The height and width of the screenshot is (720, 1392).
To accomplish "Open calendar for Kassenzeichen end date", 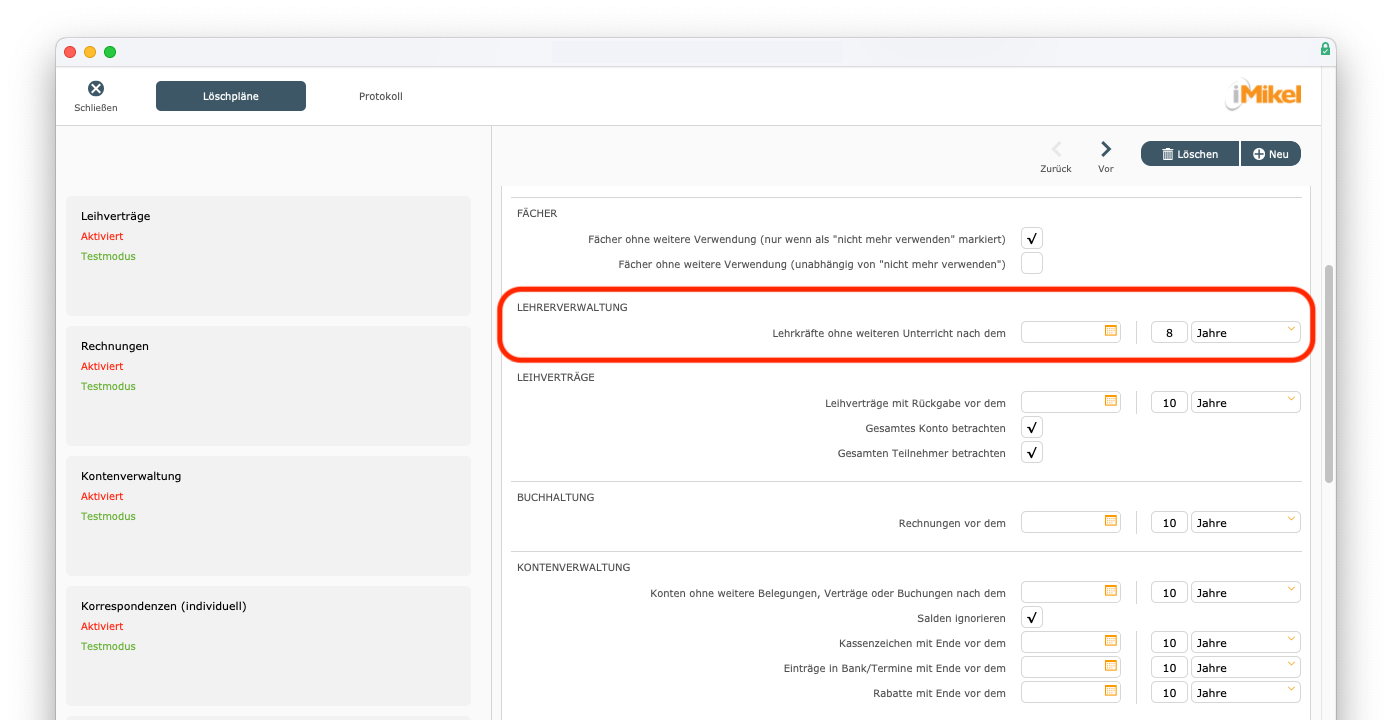I will [1110, 641].
